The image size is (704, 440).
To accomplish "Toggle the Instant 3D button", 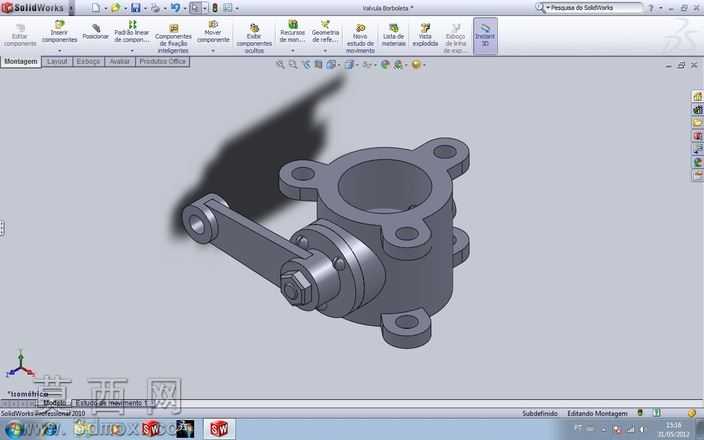I will coord(485,36).
